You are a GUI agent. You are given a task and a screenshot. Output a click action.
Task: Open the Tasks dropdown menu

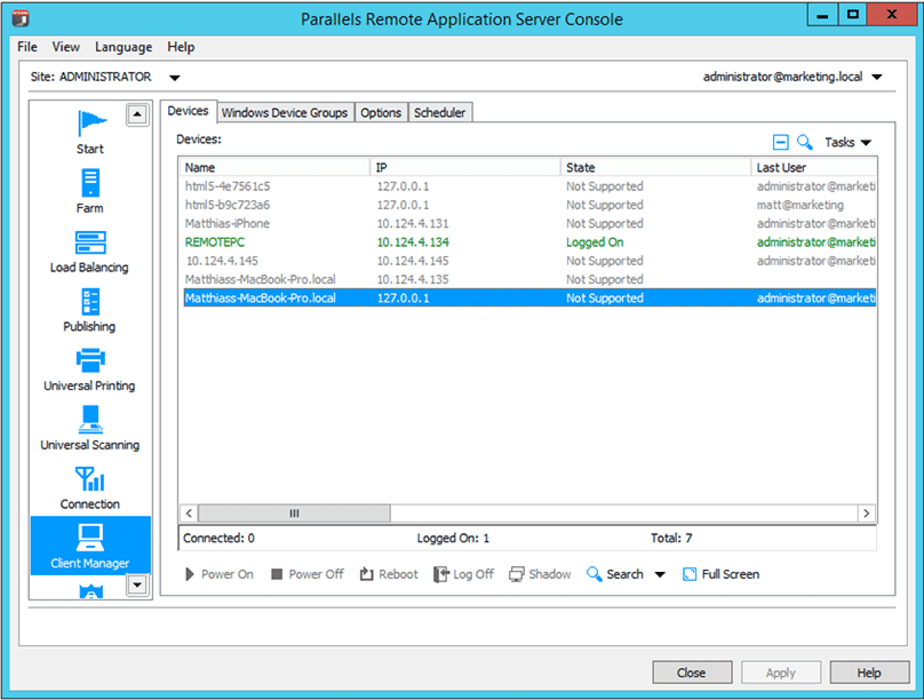848,143
